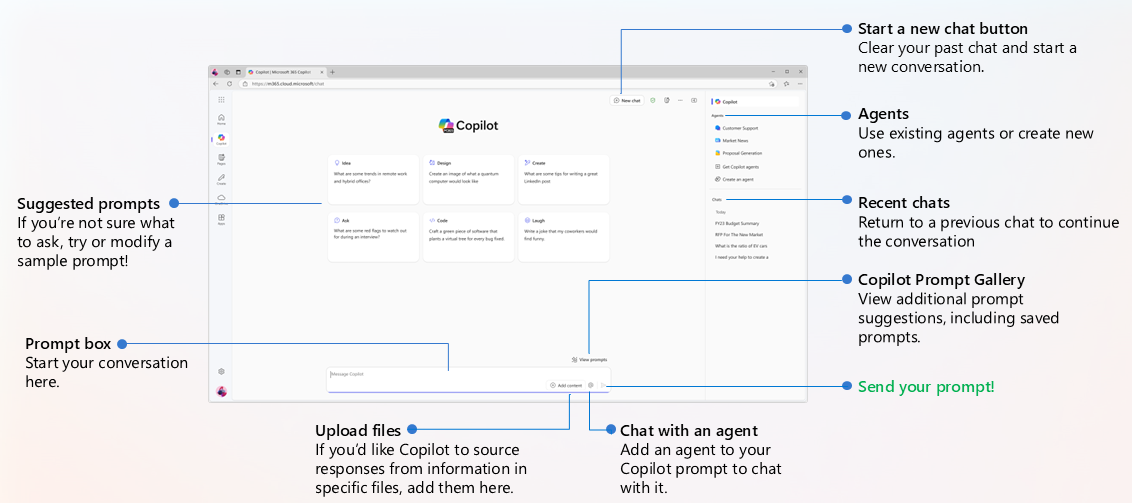The image size is (1132, 503).
Task: Start a new chat with New chat button
Action: (627, 100)
